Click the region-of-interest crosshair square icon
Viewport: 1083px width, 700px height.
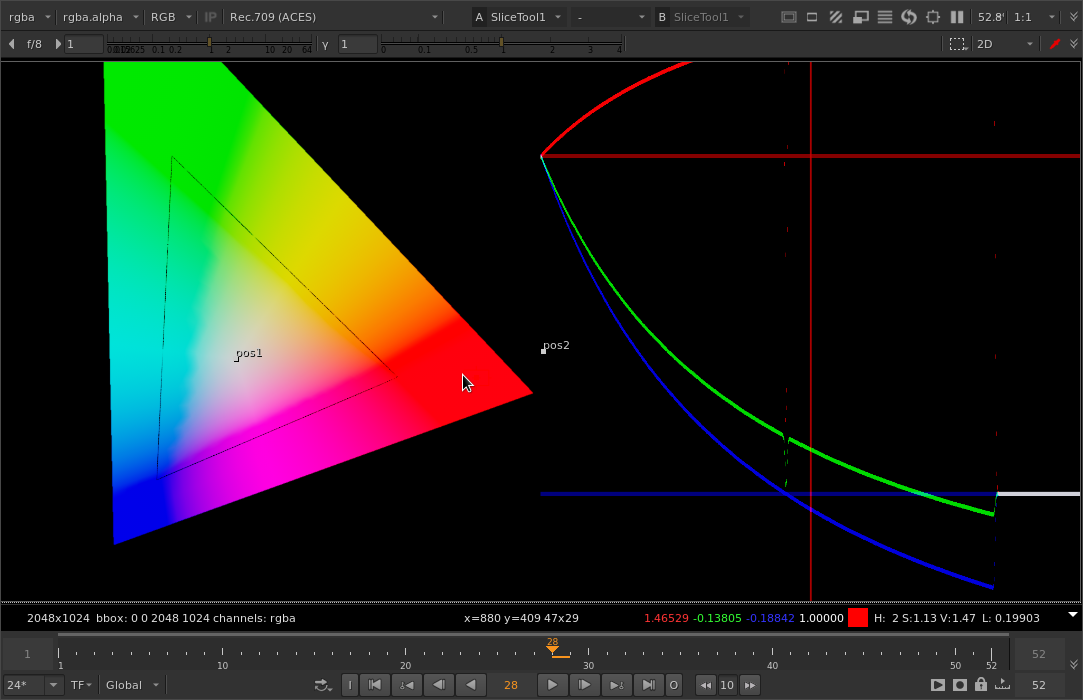point(933,17)
